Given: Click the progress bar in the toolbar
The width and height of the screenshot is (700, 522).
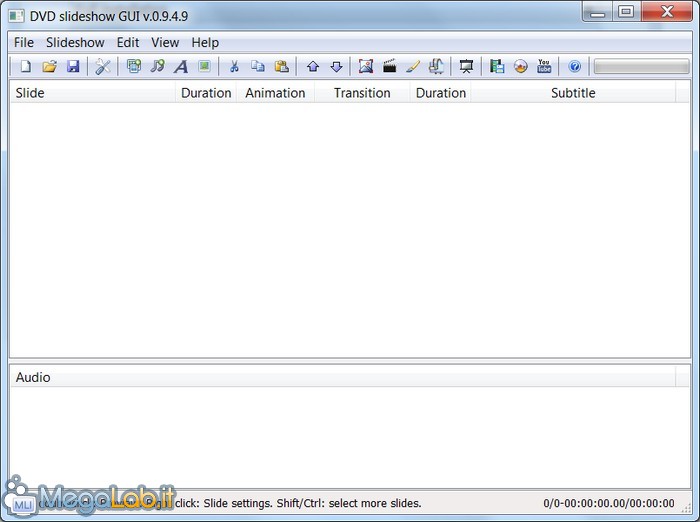Looking at the screenshot, I should click(x=642, y=67).
